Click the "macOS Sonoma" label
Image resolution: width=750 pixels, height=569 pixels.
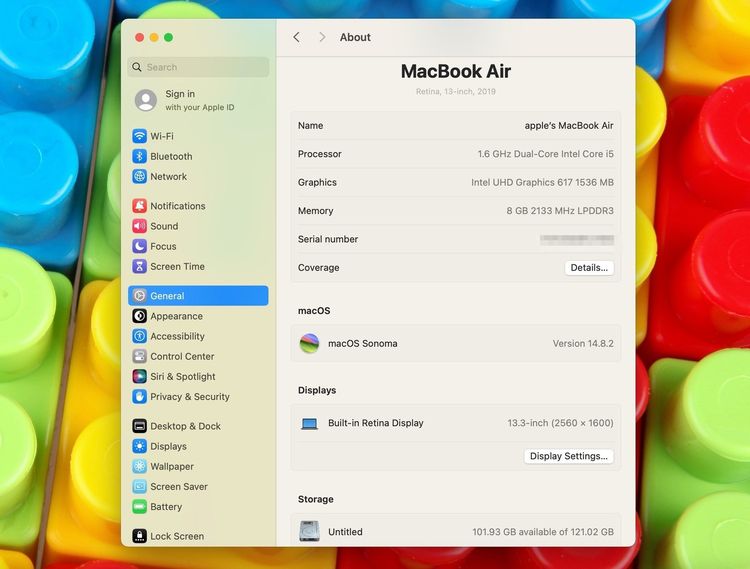pos(363,344)
